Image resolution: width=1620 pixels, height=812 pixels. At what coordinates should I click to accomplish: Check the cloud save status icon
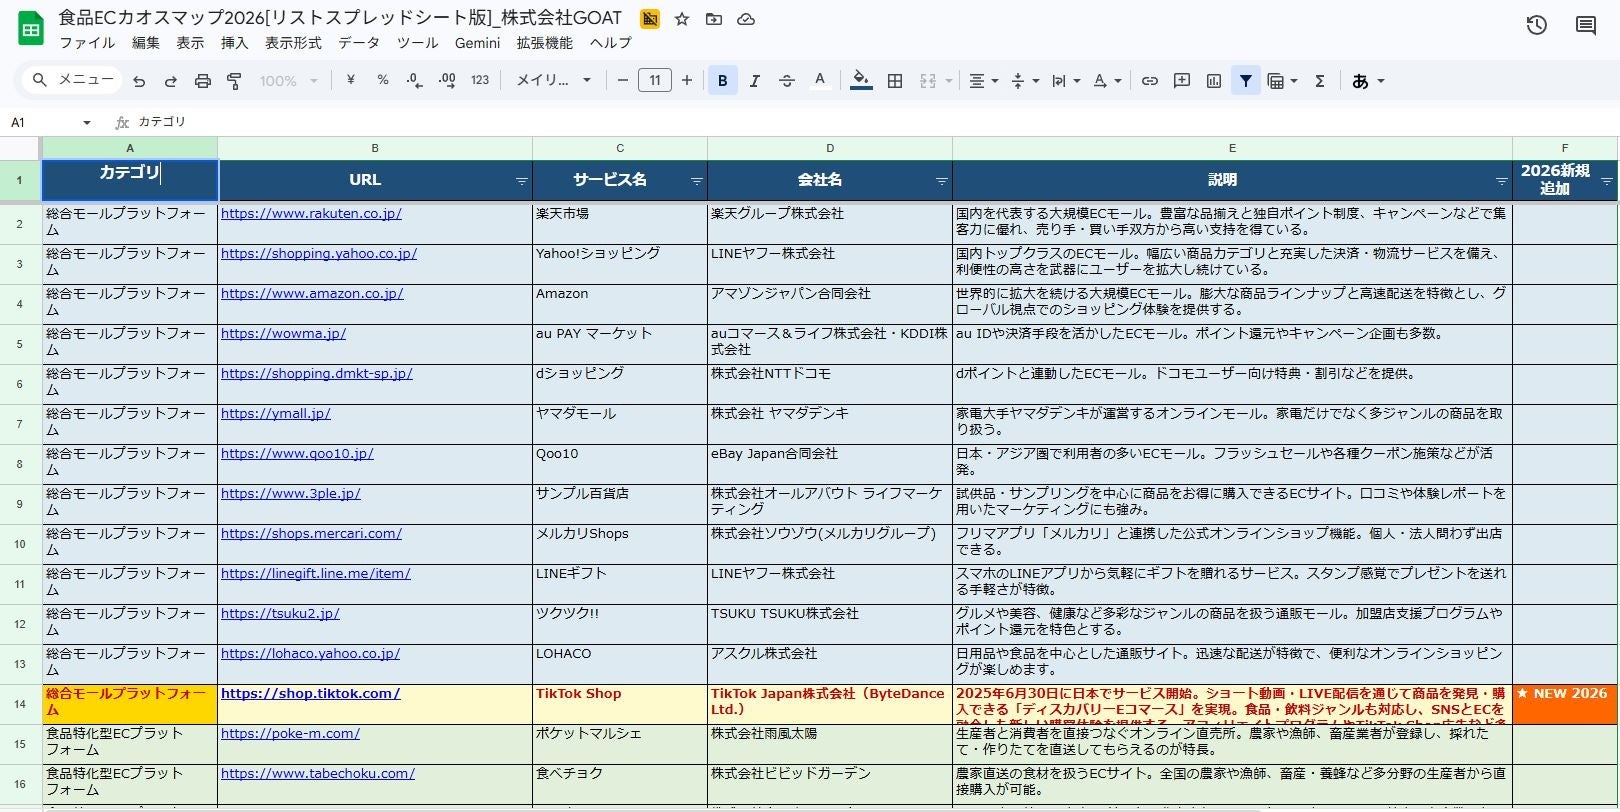746,19
